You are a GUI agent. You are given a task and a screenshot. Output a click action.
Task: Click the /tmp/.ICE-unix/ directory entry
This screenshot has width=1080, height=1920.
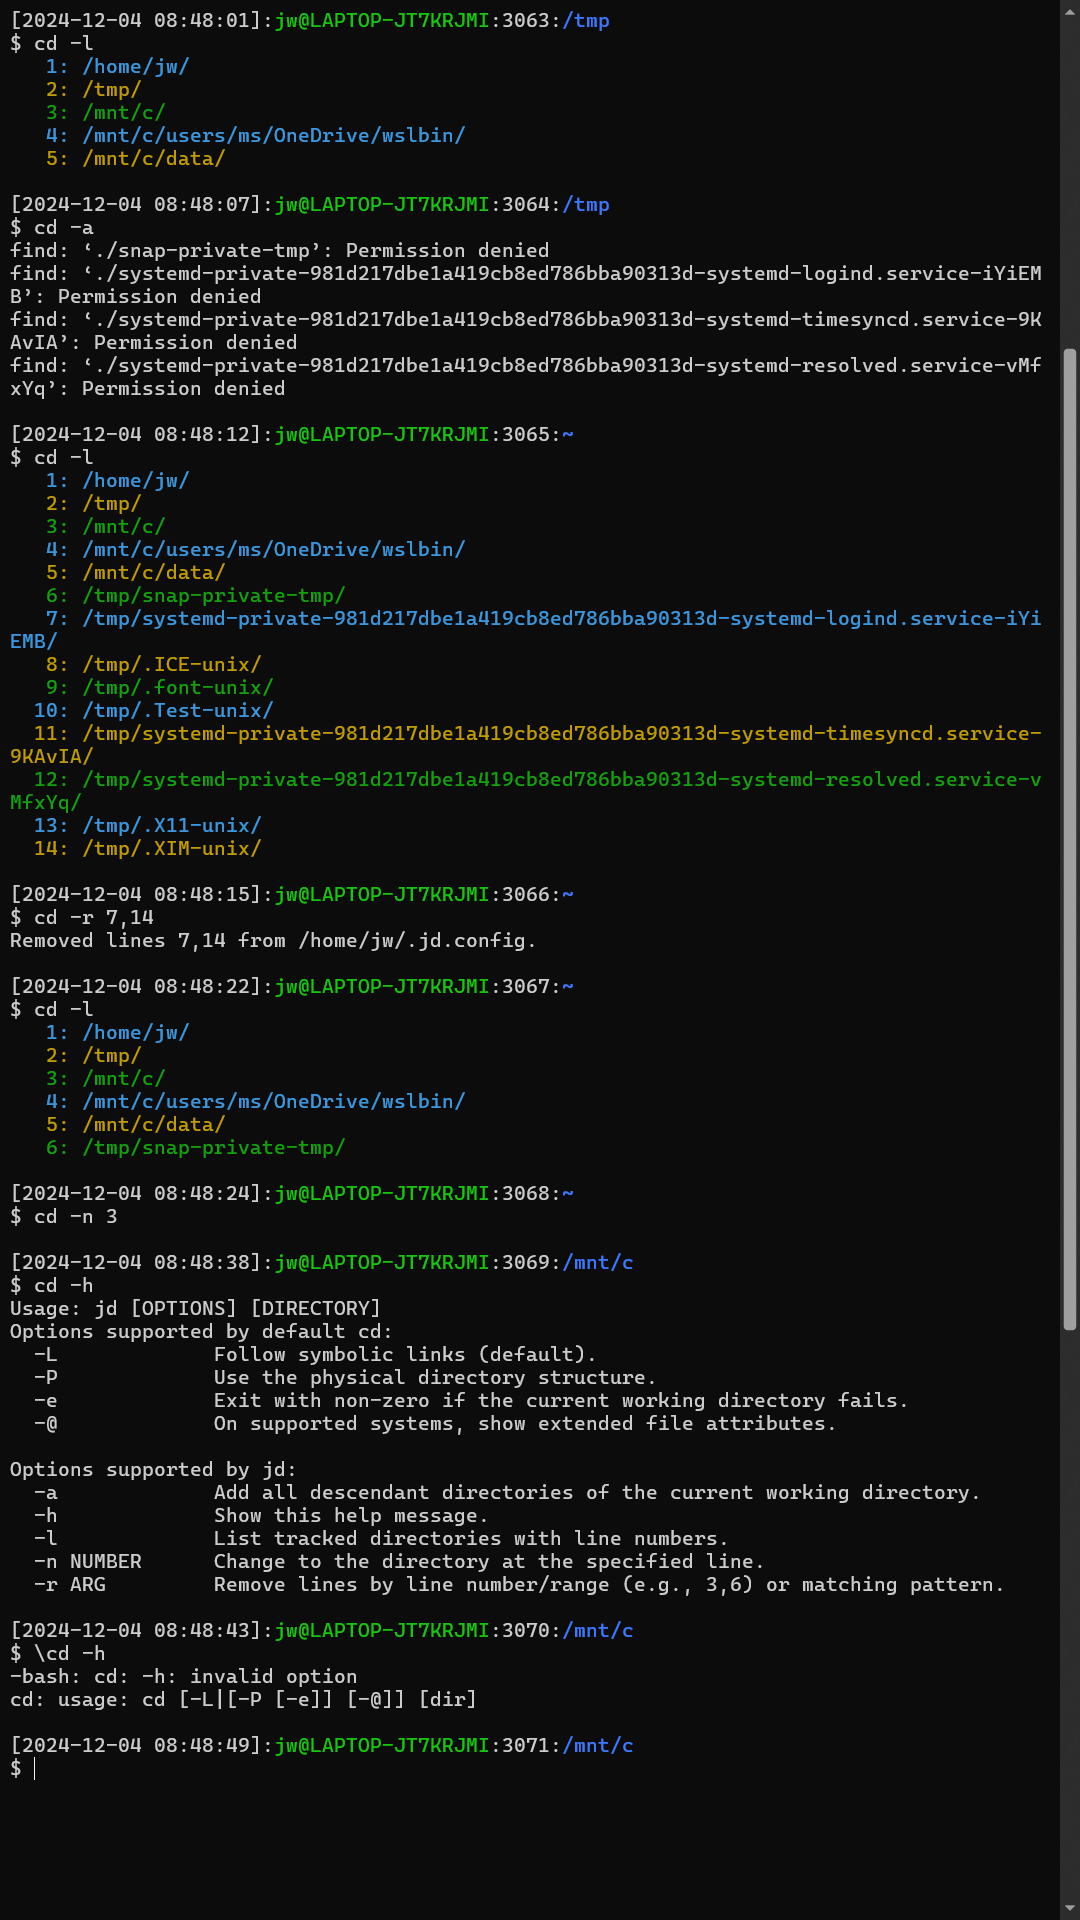(171, 665)
